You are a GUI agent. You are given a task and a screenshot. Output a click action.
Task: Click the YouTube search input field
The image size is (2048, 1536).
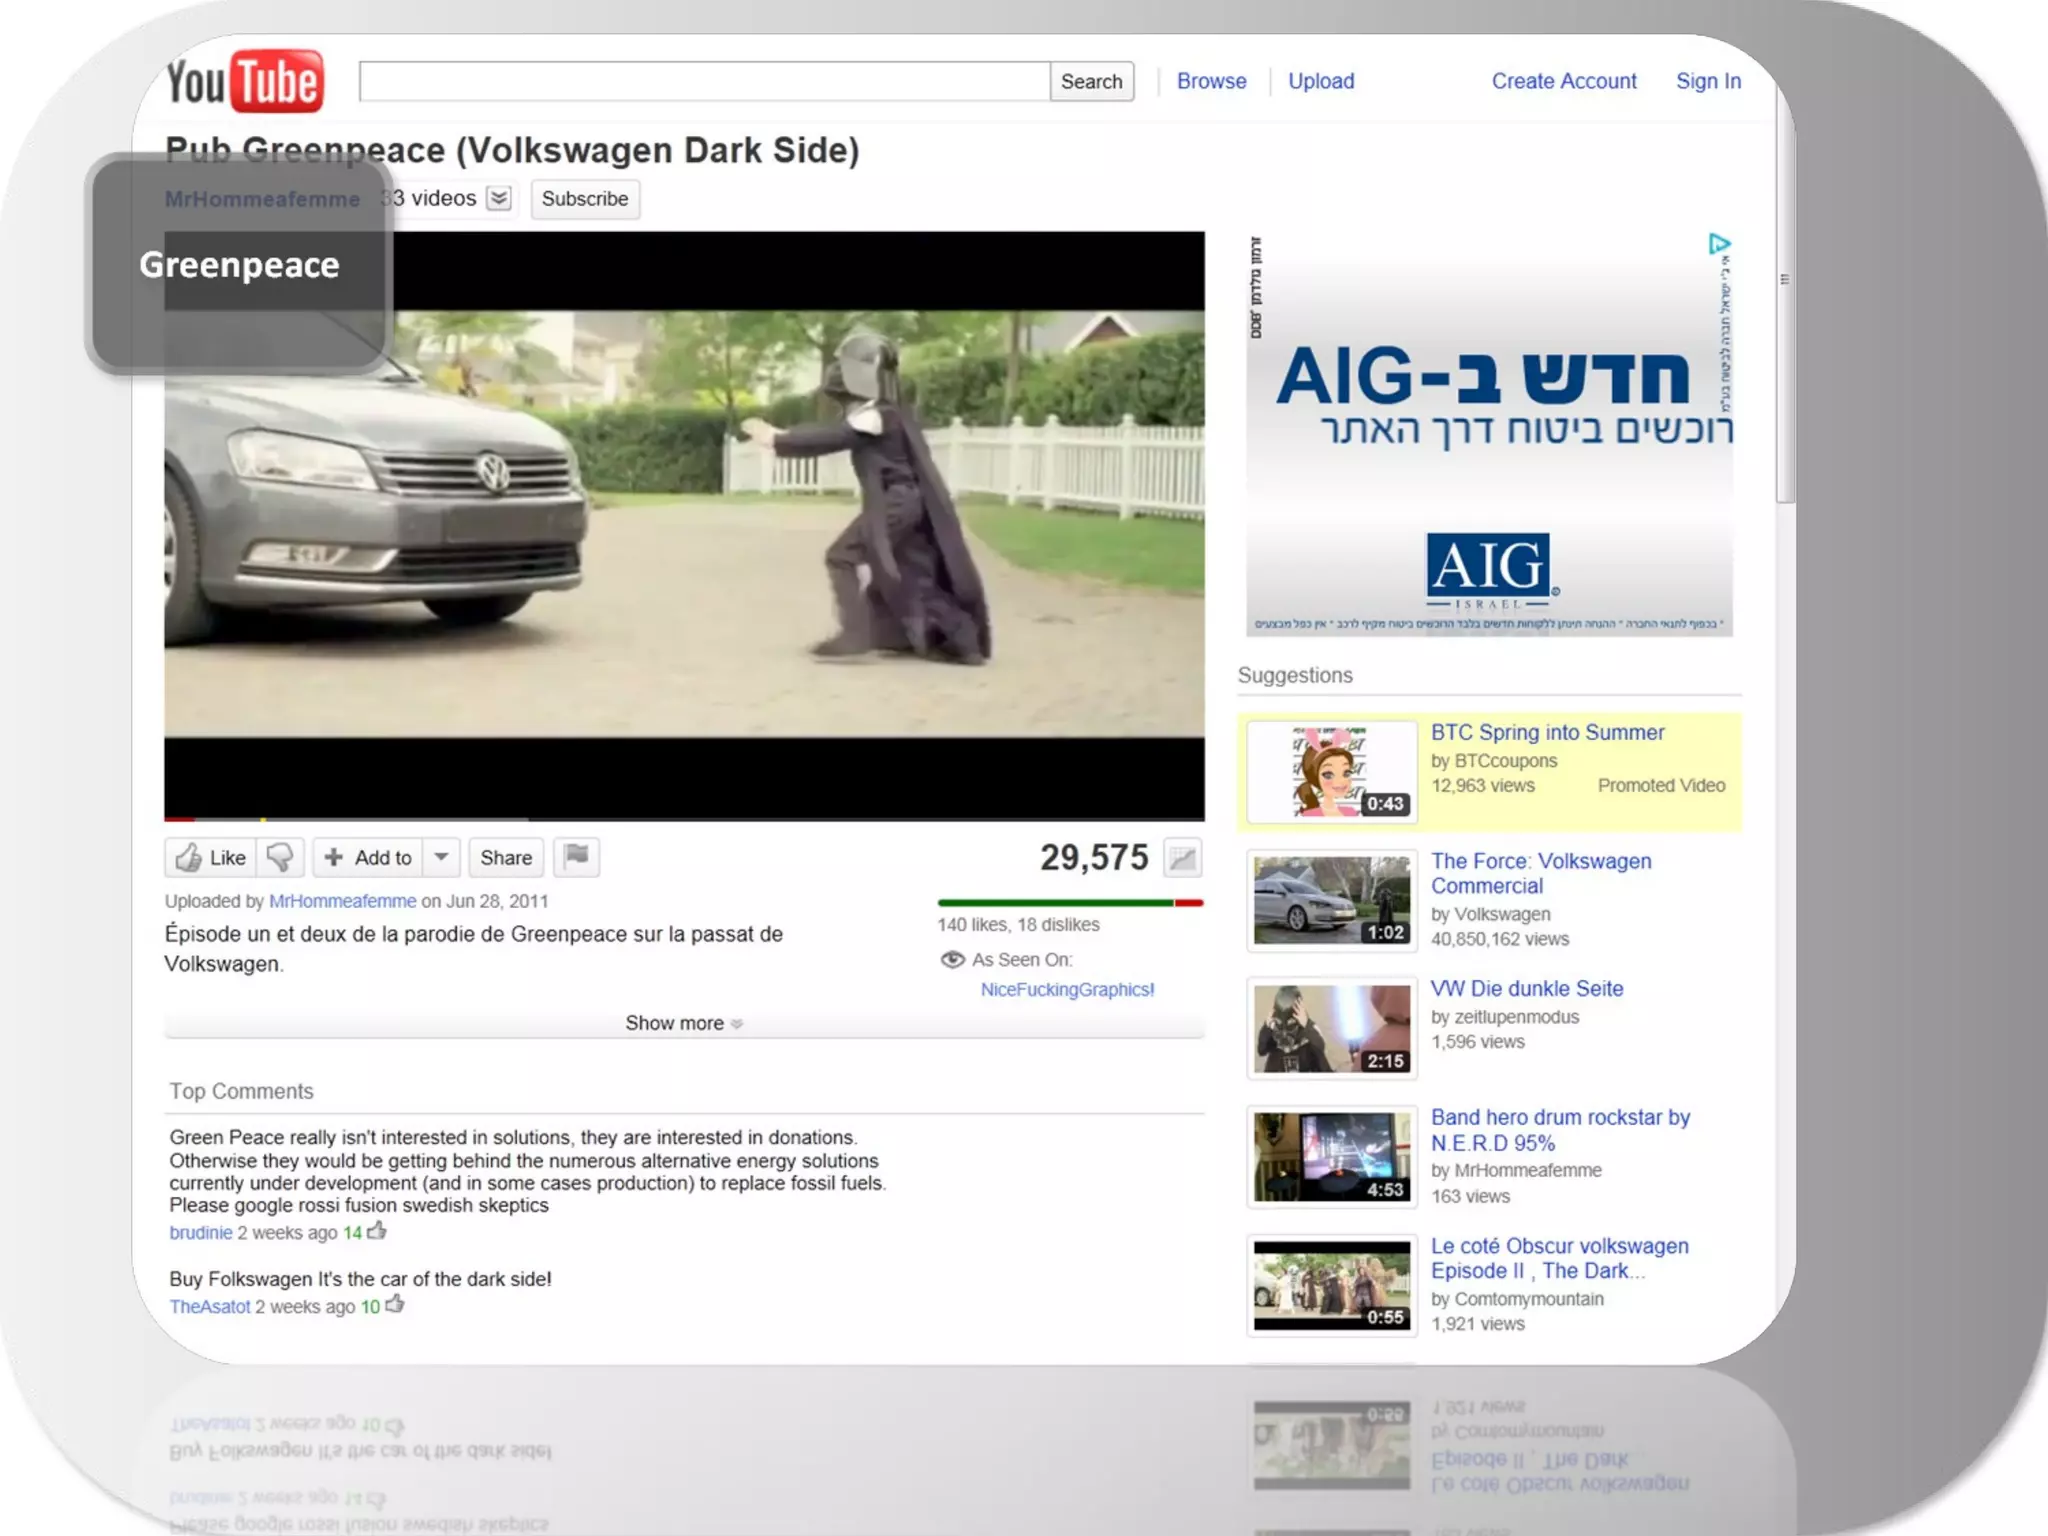pos(704,81)
